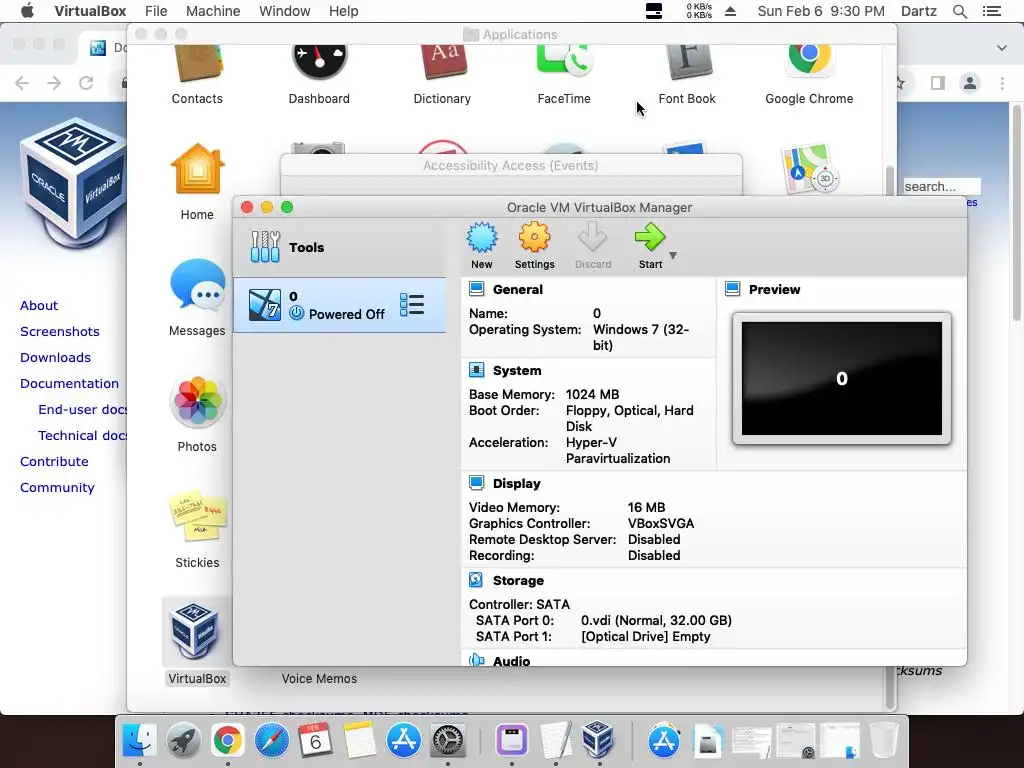The width and height of the screenshot is (1024, 768).
Task: Click the eject icon in the menu bar
Action: click(731, 11)
